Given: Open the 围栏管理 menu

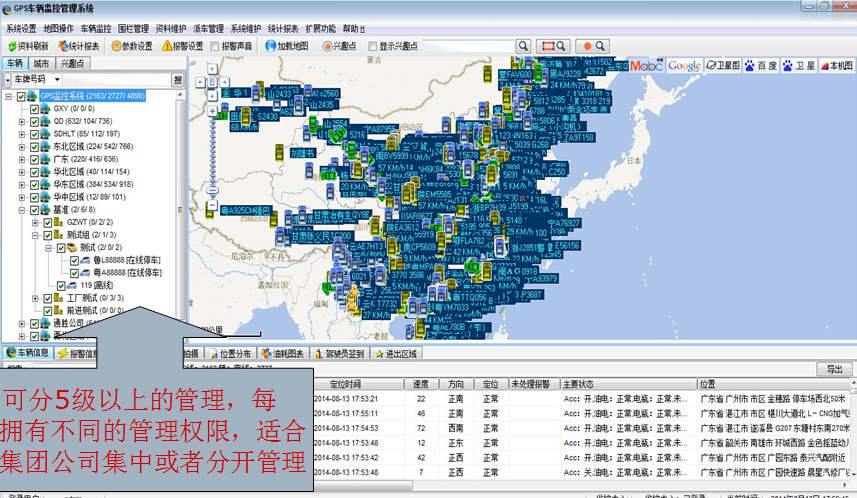Looking at the screenshot, I should (x=135, y=29).
